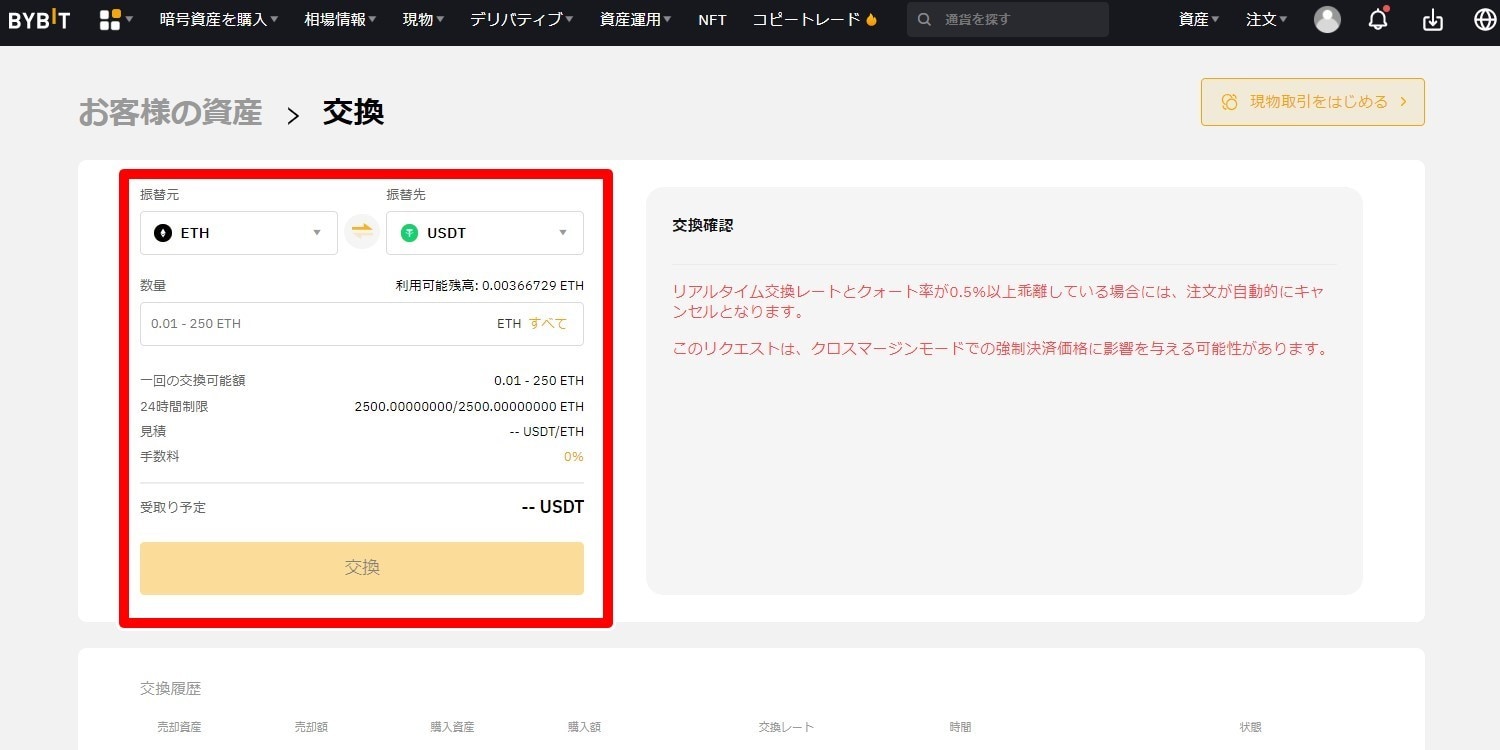Click the 一回の交換可能額 value 0.01 - 250 ETH
The width and height of the screenshot is (1500, 750).
click(539, 381)
